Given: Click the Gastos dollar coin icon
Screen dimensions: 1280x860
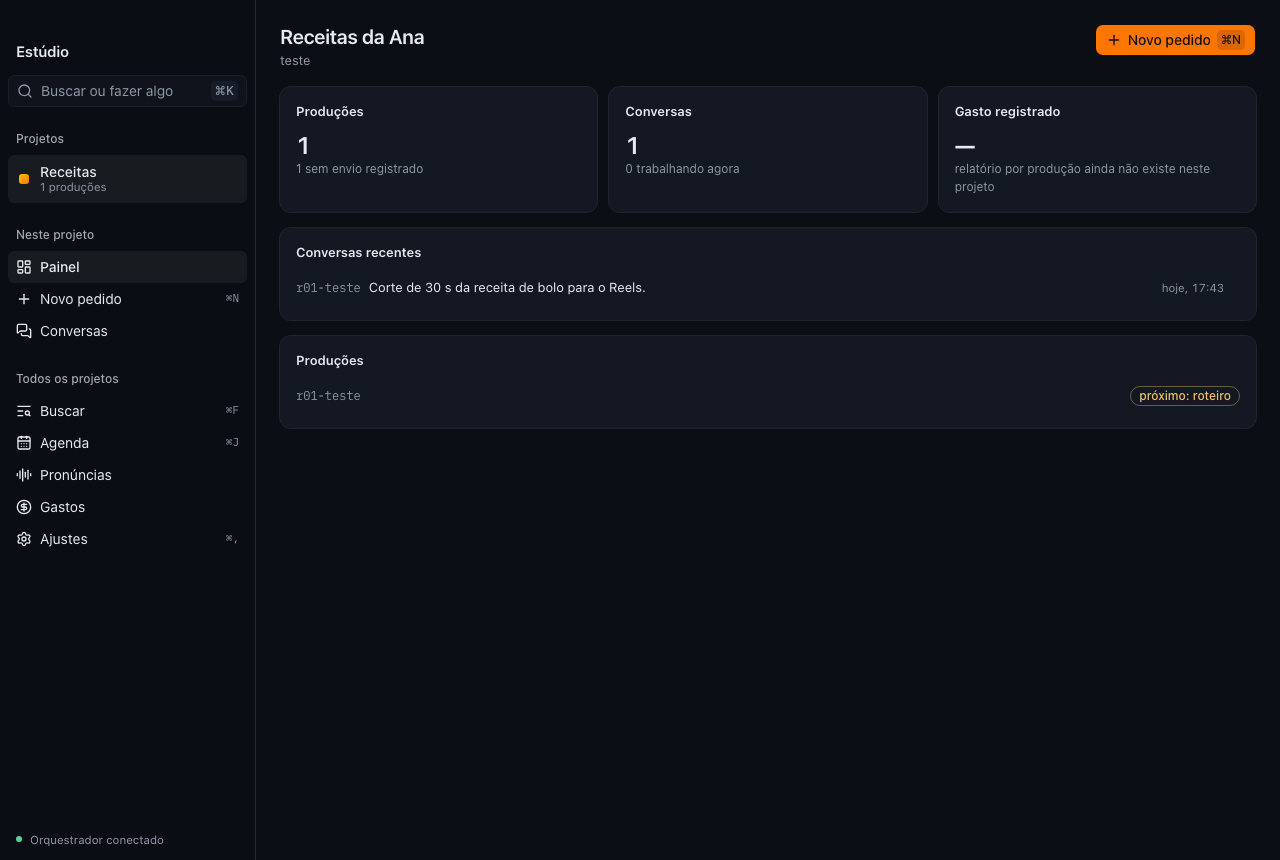Looking at the screenshot, I should tap(24, 507).
